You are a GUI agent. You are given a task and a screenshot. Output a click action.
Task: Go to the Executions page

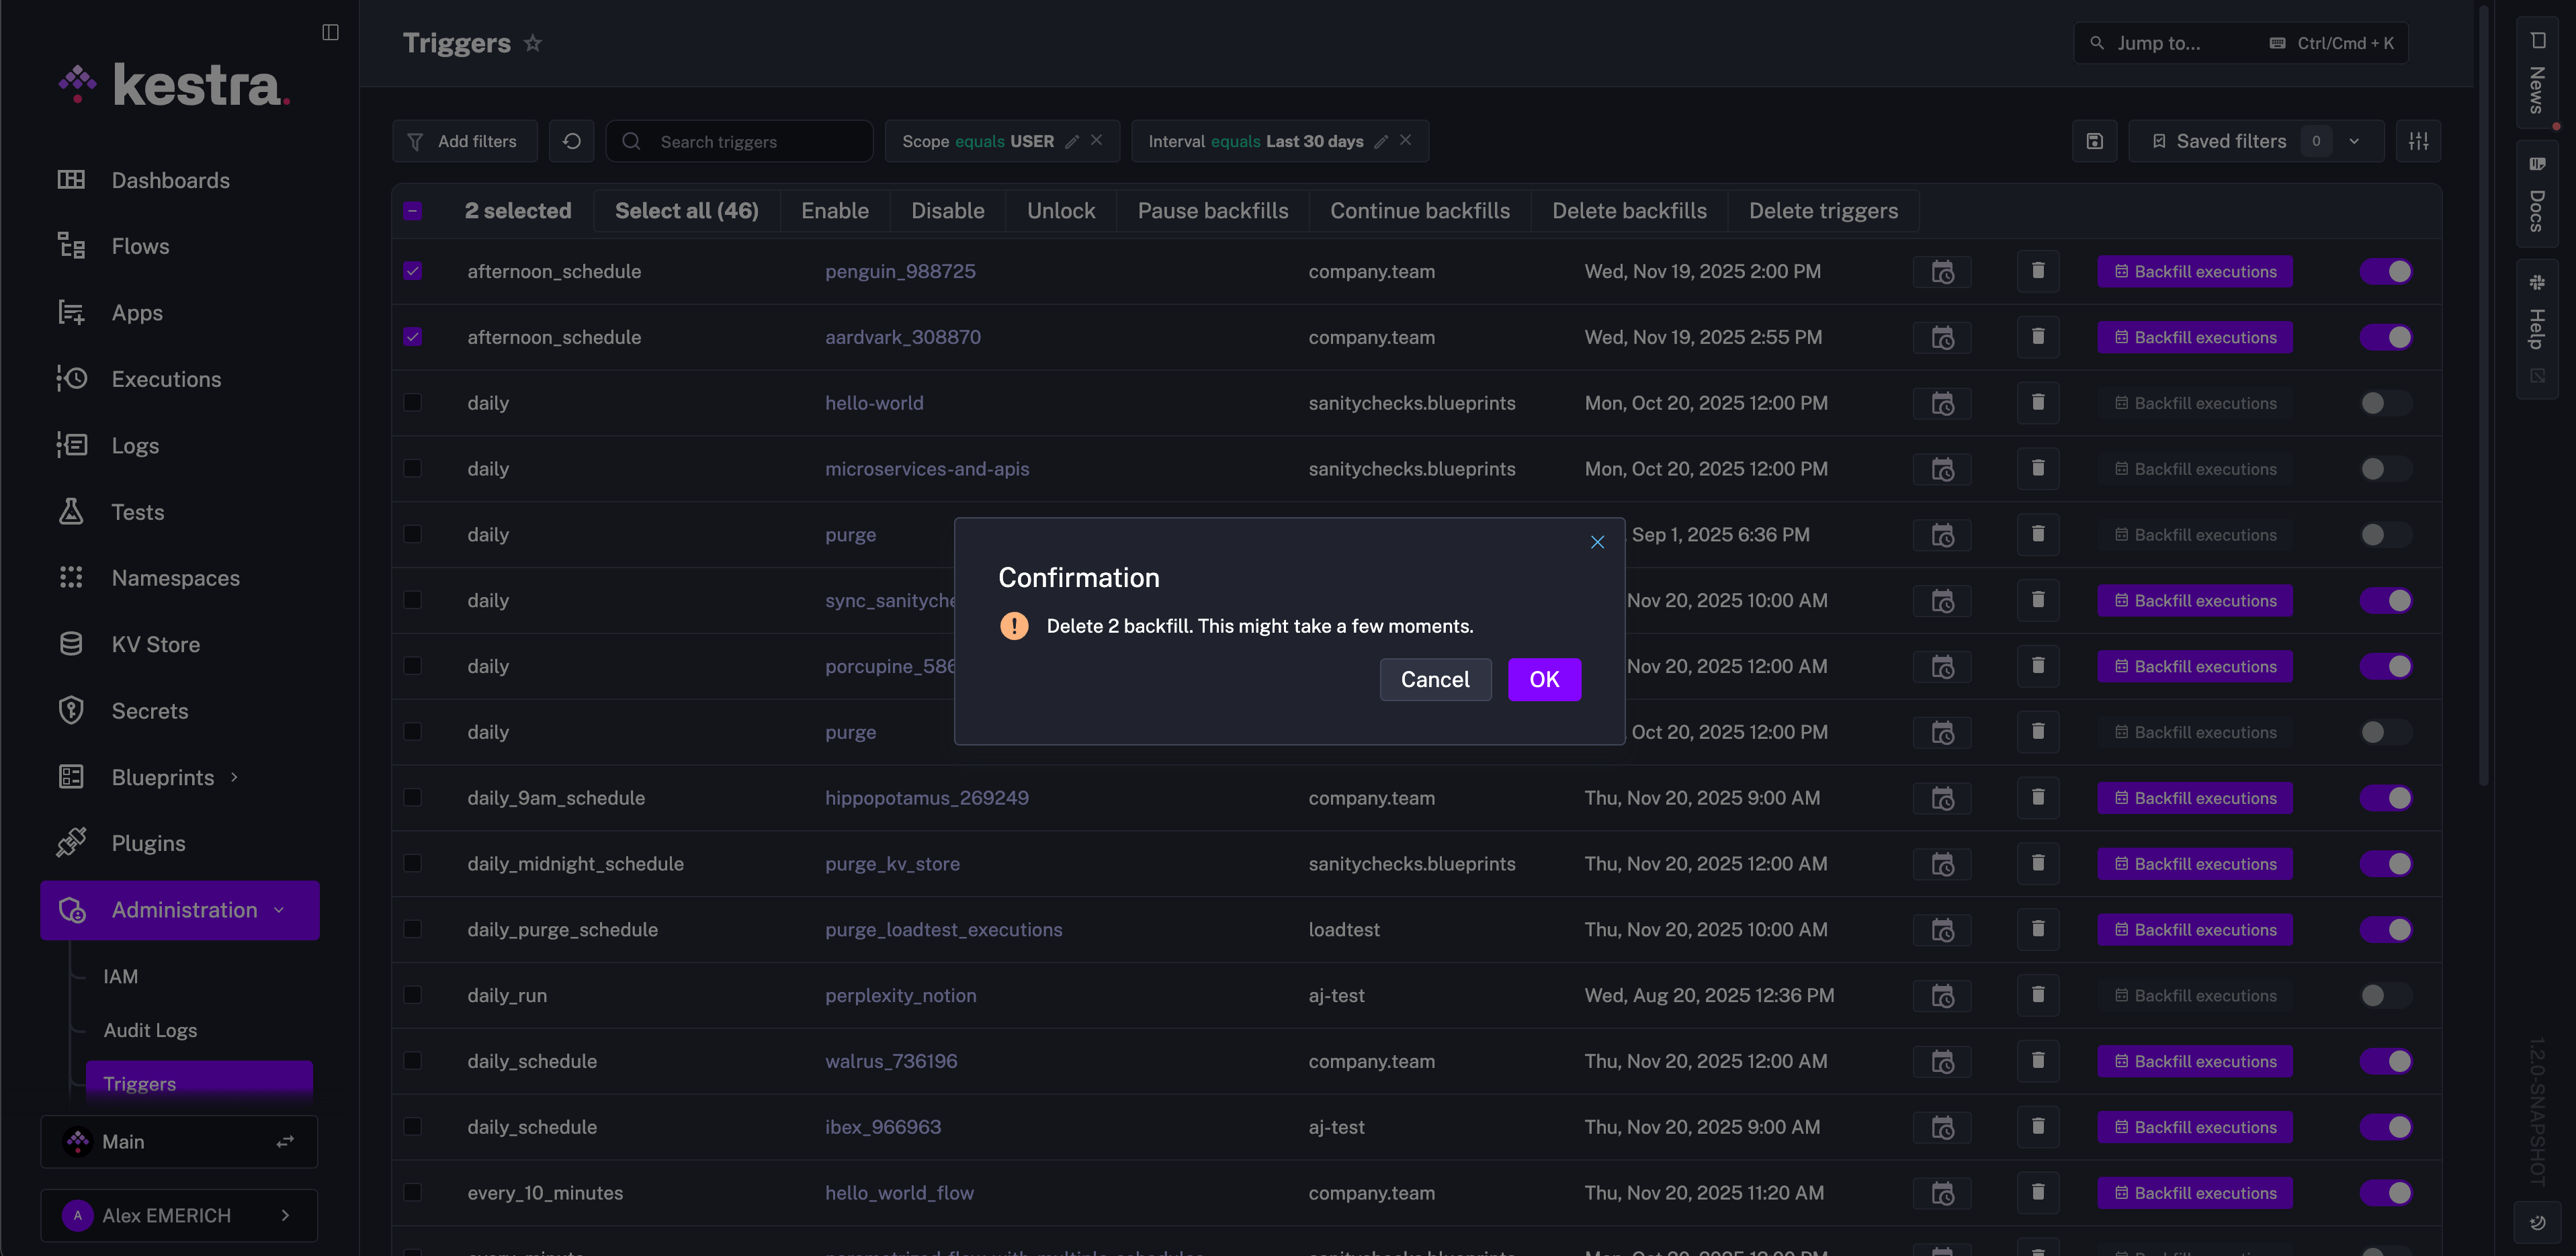[x=166, y=379]
